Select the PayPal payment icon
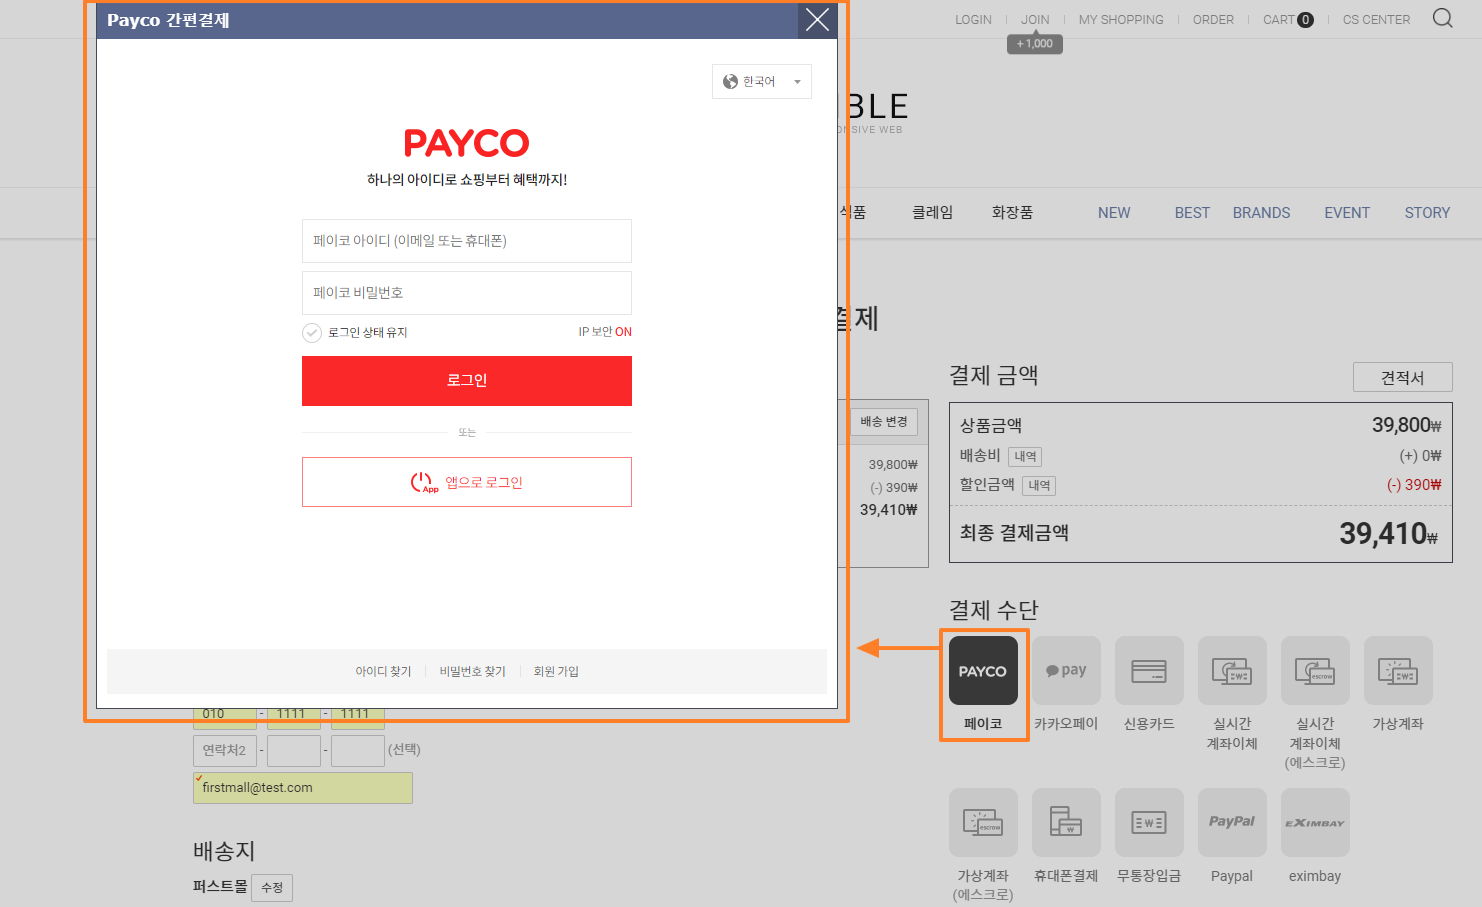This screenshot has width=1482, height=907. coord(1232,823)
